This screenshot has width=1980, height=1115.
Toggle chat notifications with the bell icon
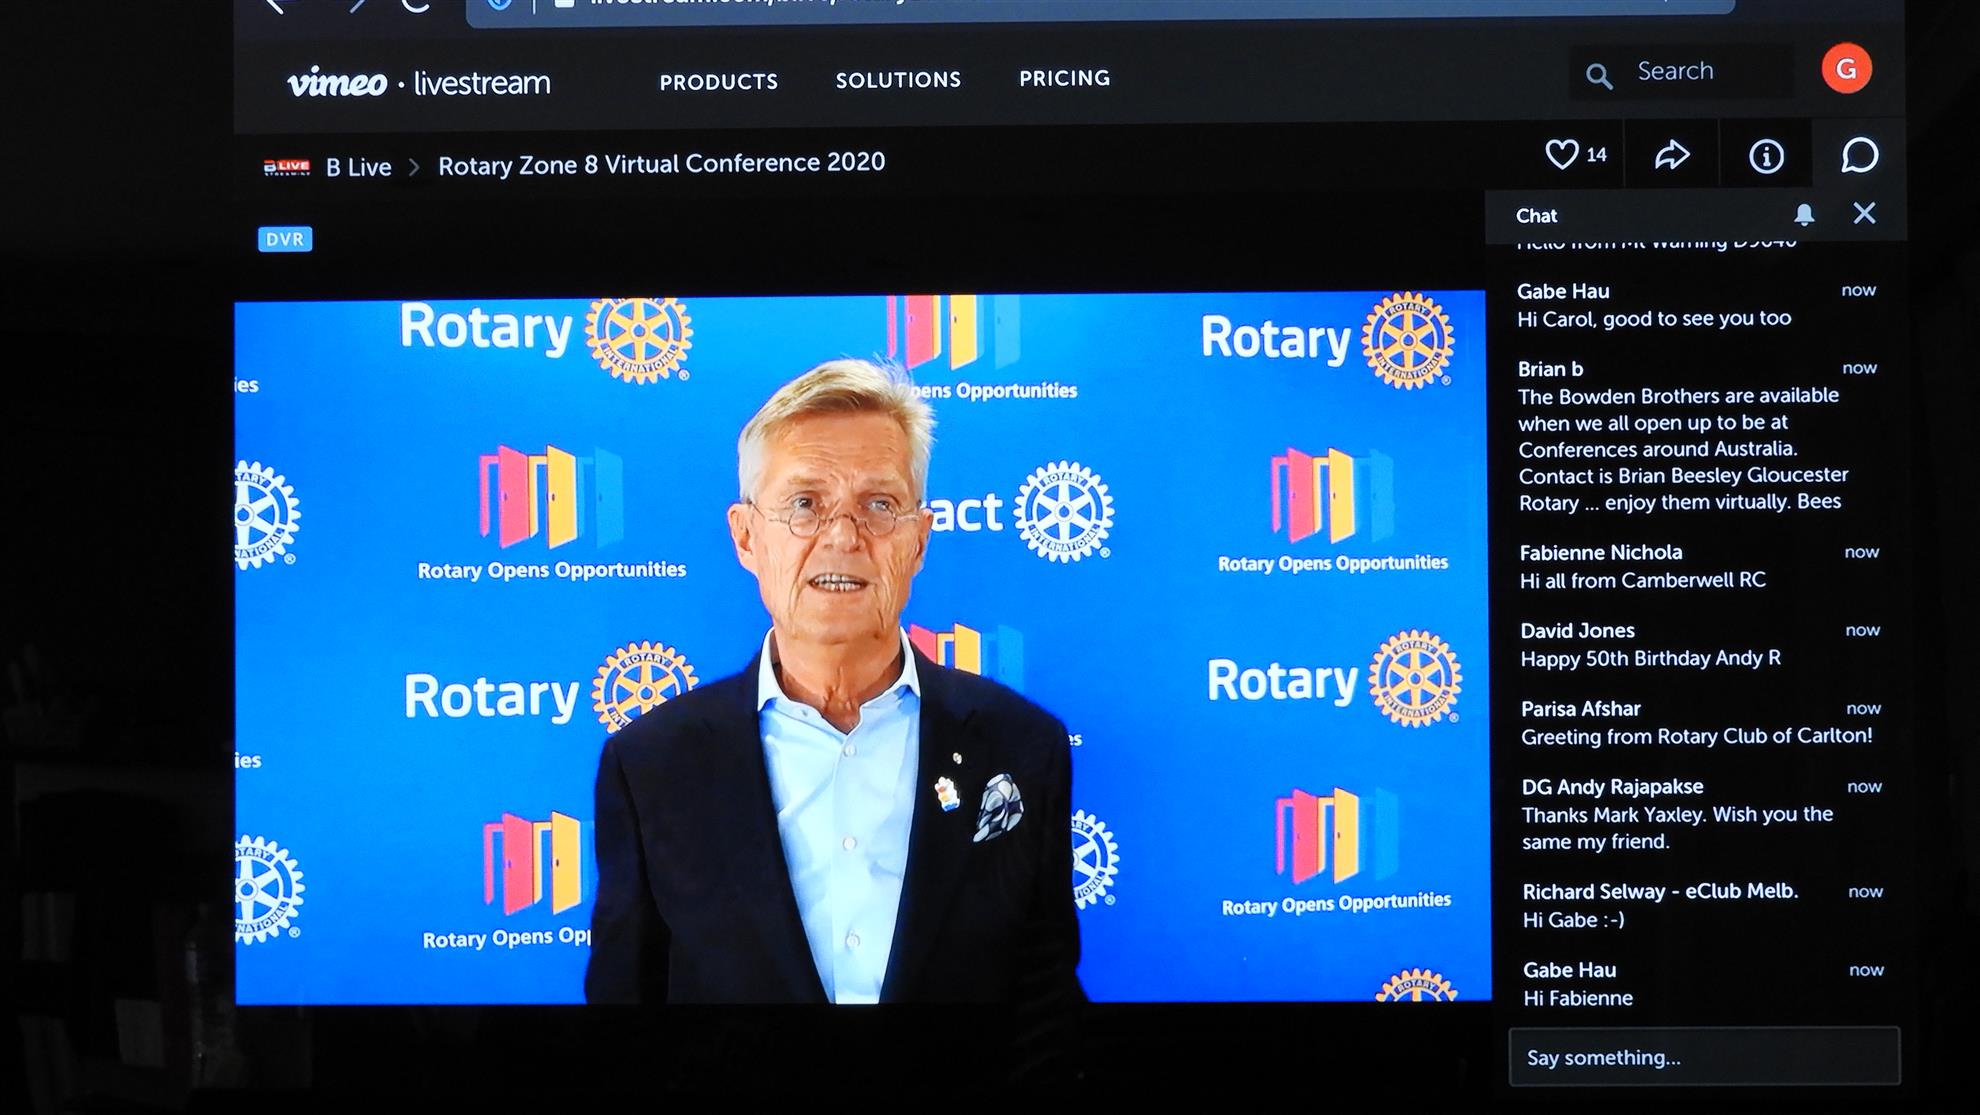click(x=1804, y=214)
